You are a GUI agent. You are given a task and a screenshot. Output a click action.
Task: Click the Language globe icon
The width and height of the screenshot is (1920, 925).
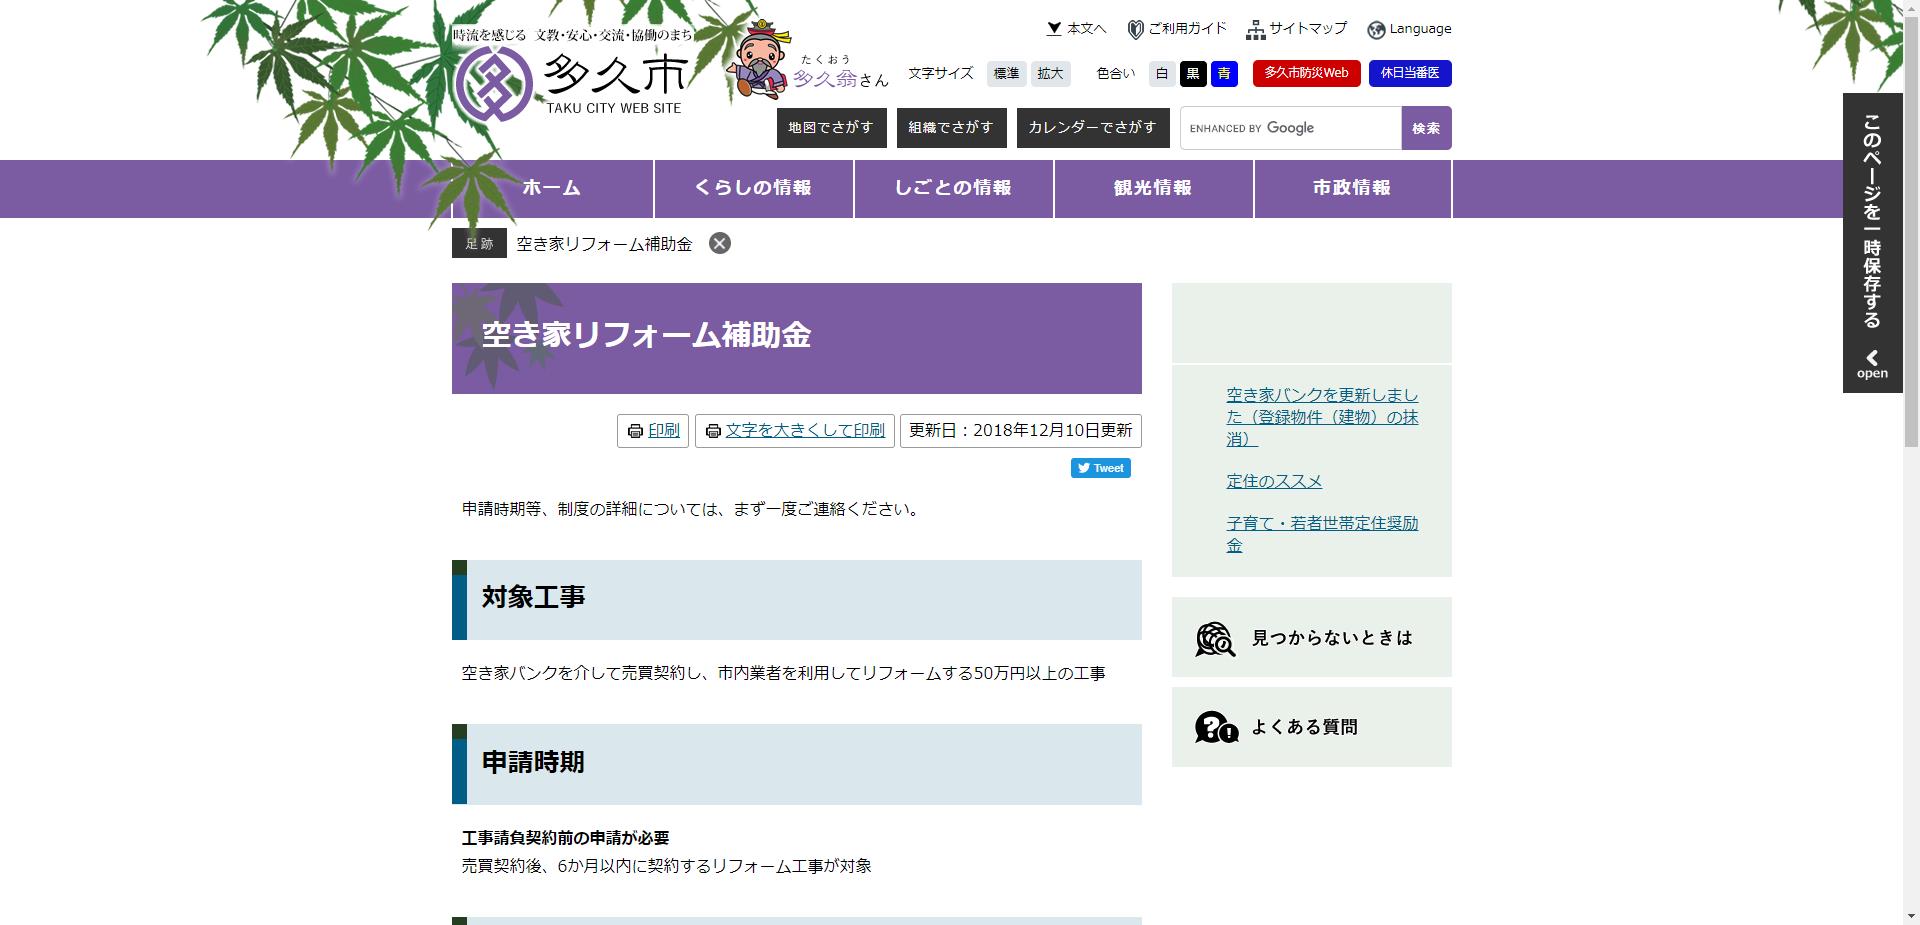tap(1377, 29)
